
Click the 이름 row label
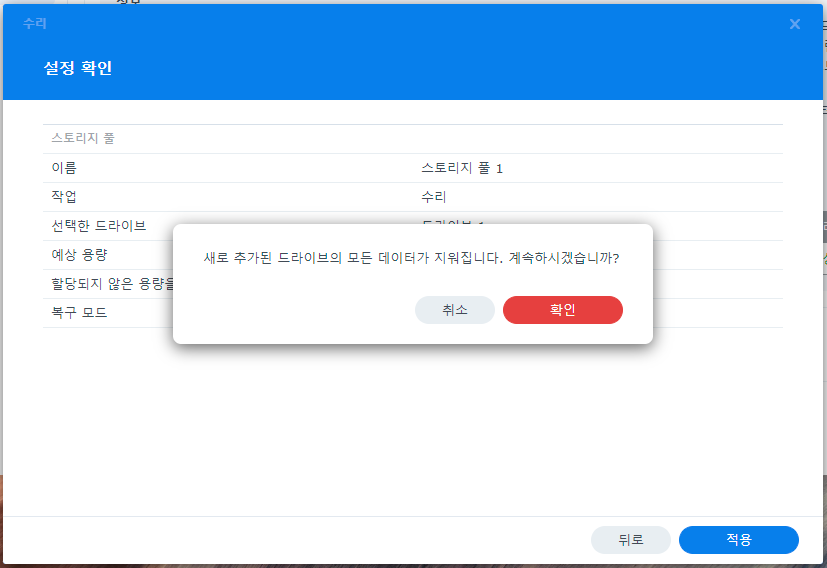[64, 168]
